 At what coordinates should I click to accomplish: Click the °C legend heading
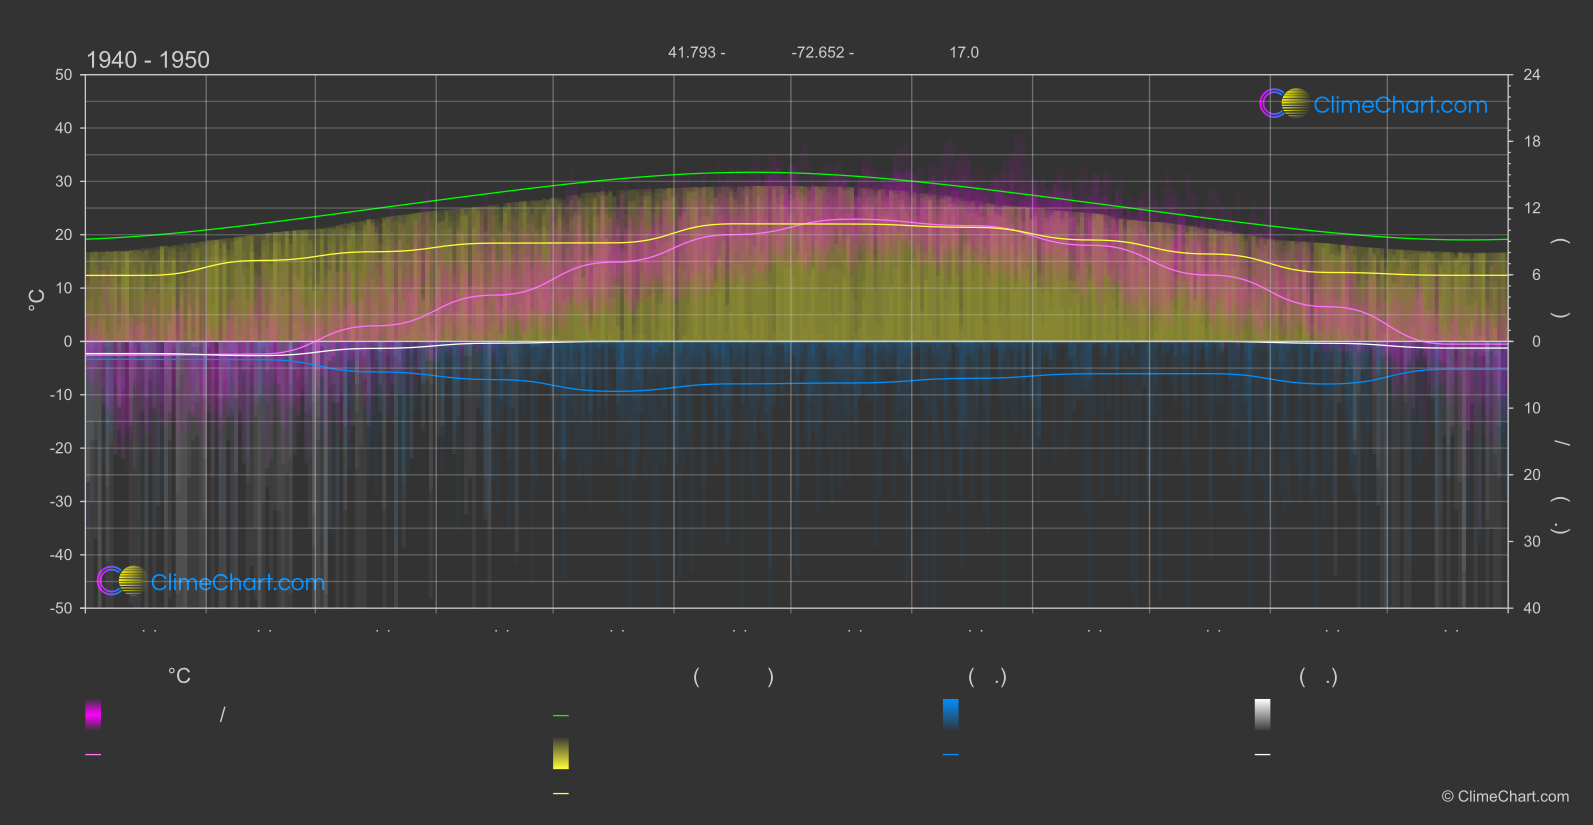coord(179,677)
